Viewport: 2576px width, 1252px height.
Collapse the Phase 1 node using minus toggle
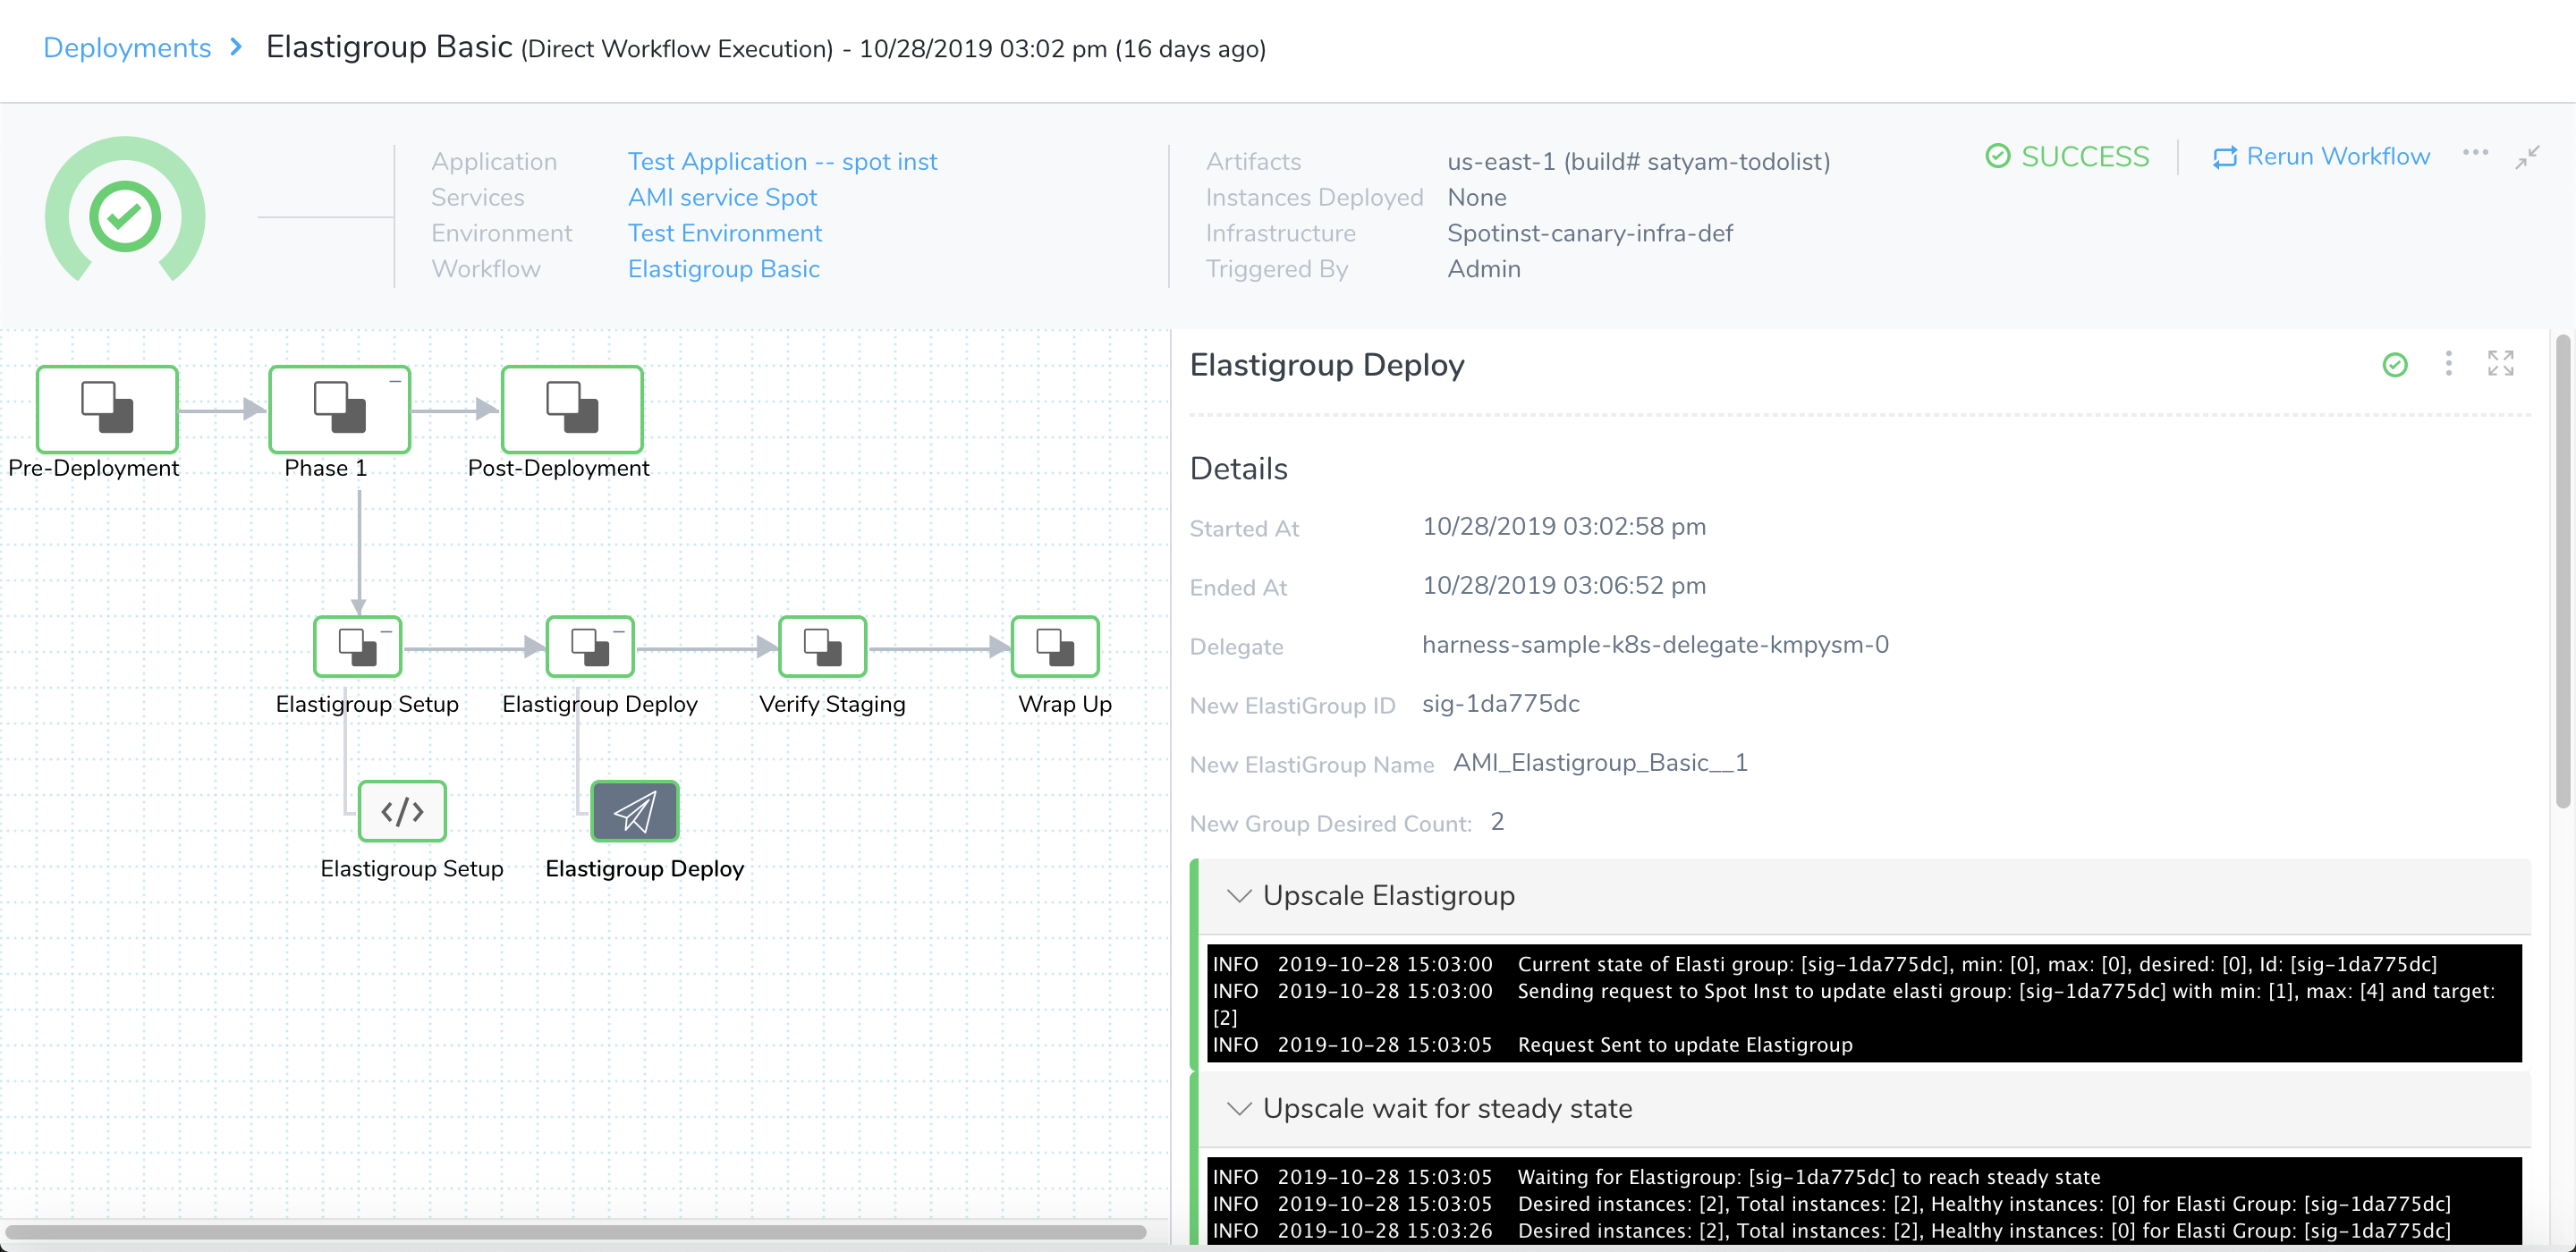pyautogui.click(x=395, y=382)
